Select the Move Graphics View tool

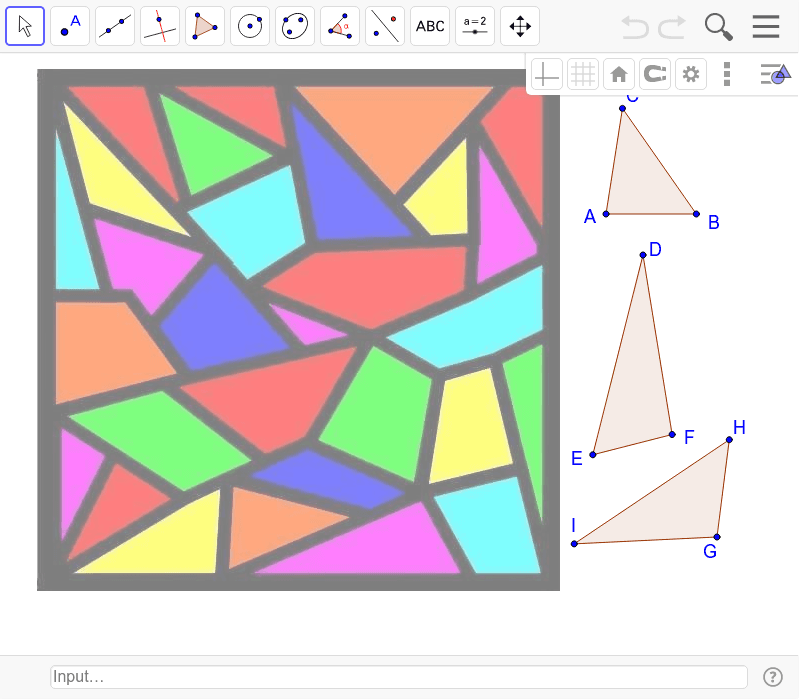(519, 26)
